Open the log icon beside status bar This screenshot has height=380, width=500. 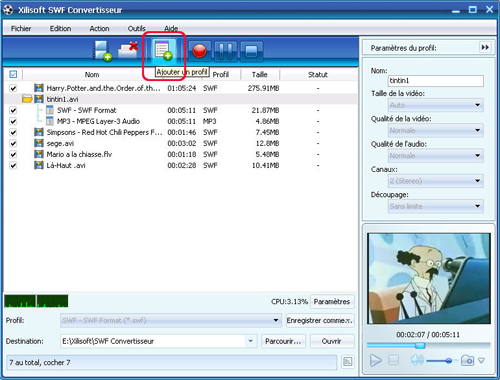coord(348,362)
